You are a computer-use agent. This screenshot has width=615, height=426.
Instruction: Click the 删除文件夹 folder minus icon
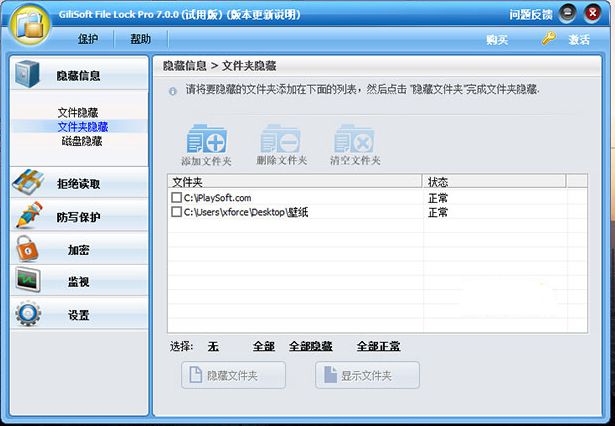pos(280,139)
